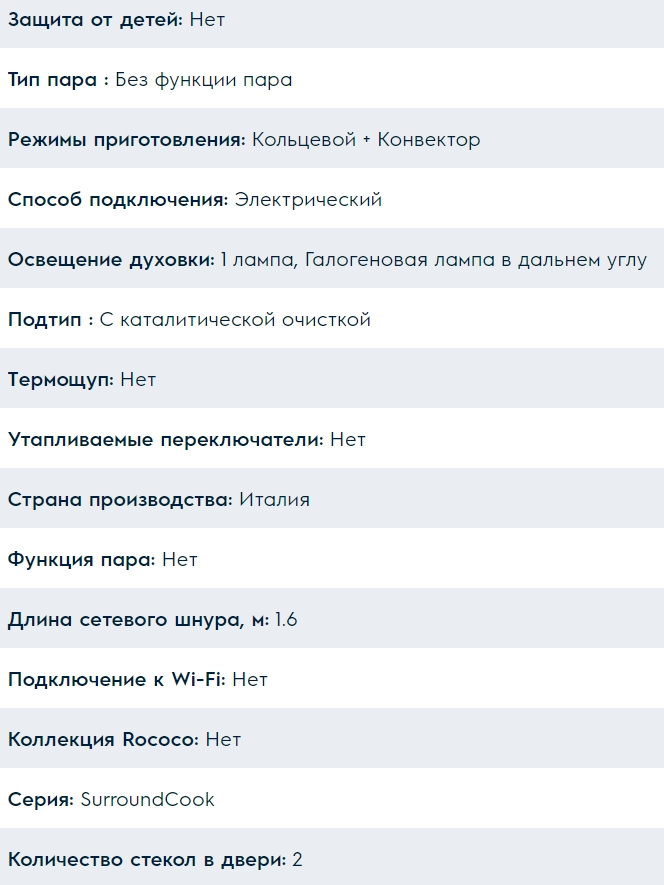This screenshot has width=664, height=885.
Task: Click the "Длина сетевого шнура, м" label
Action: click(x=138, y=620)
